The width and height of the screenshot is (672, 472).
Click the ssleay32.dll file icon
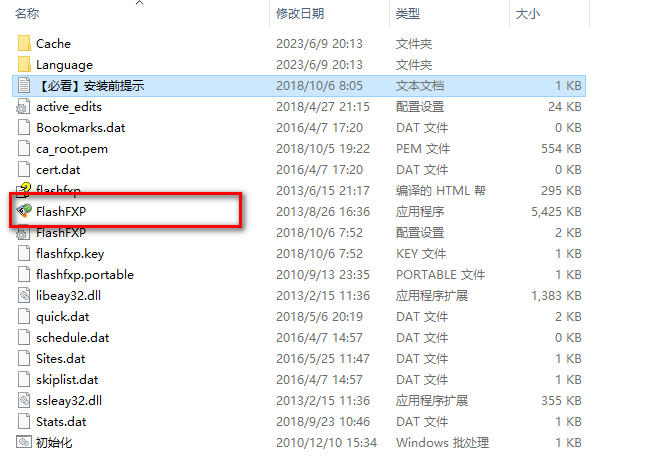(24, 400)
